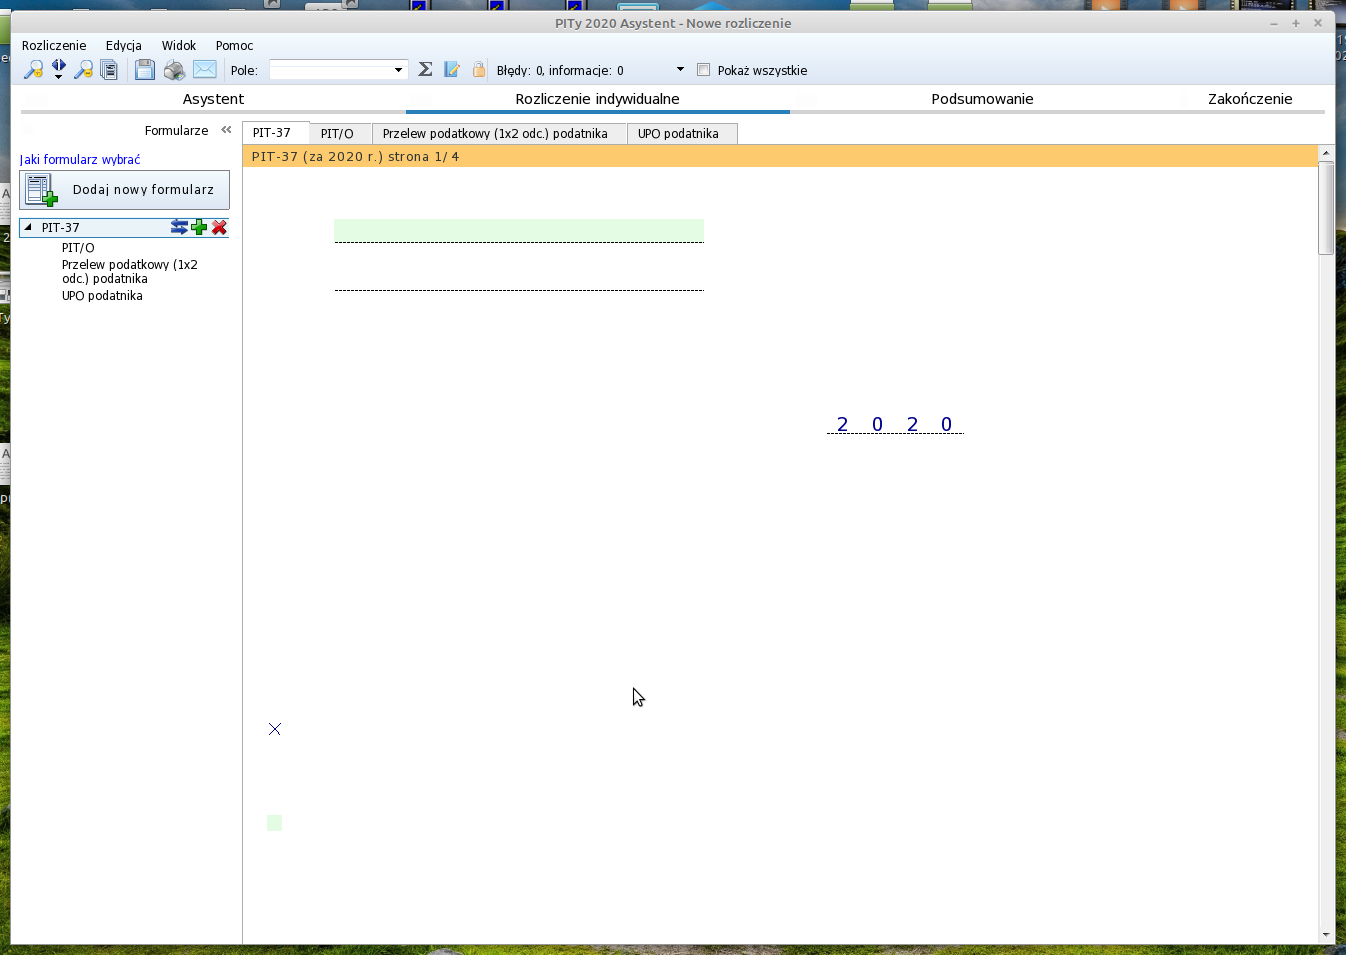Click the printer icon in toolbar

(x=174, y=70)
